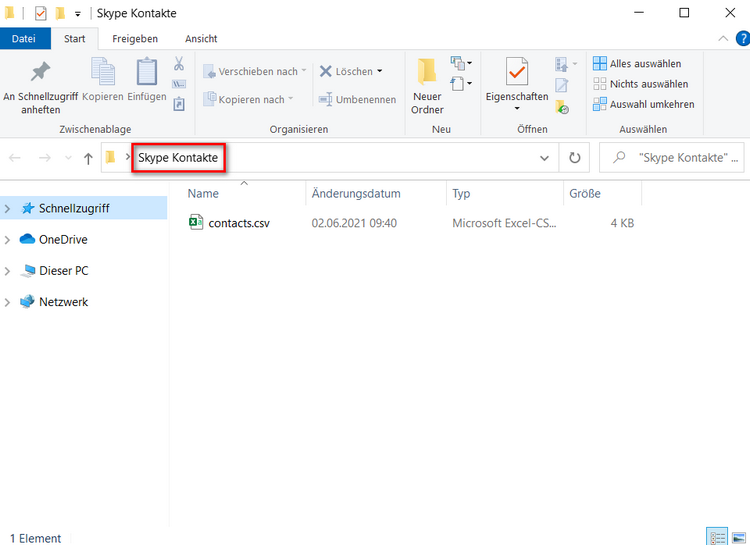Open the address bar history dropdown
750x545 pixels.
[544, 157]
